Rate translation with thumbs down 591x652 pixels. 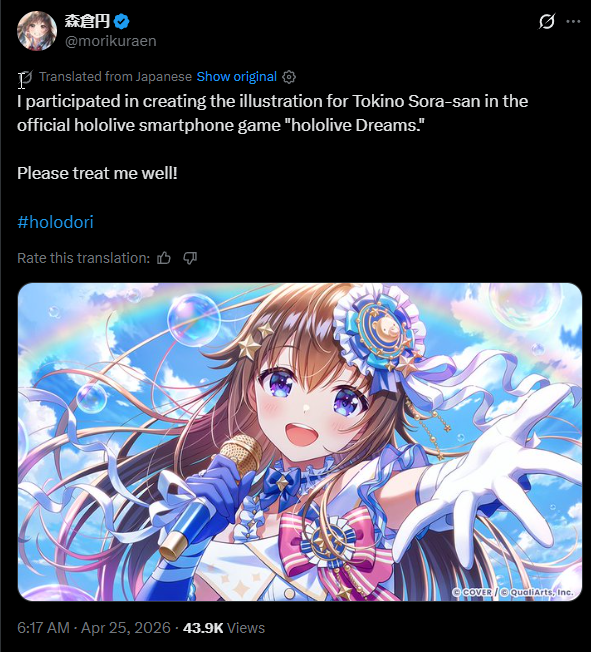point(190,258)
